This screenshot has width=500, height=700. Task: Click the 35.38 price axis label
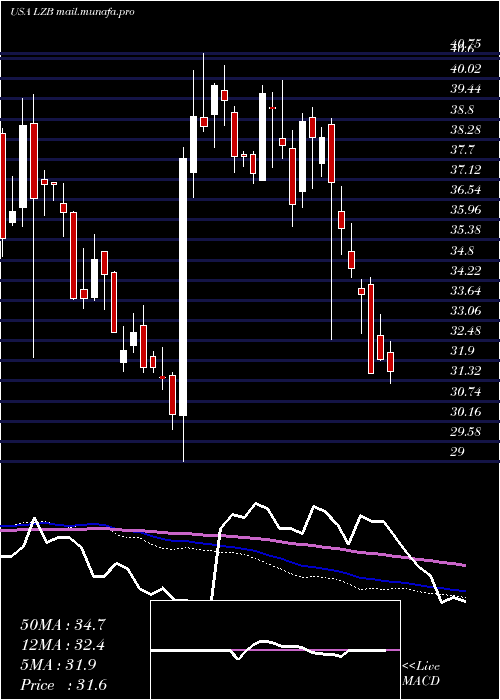pos(466,230)
